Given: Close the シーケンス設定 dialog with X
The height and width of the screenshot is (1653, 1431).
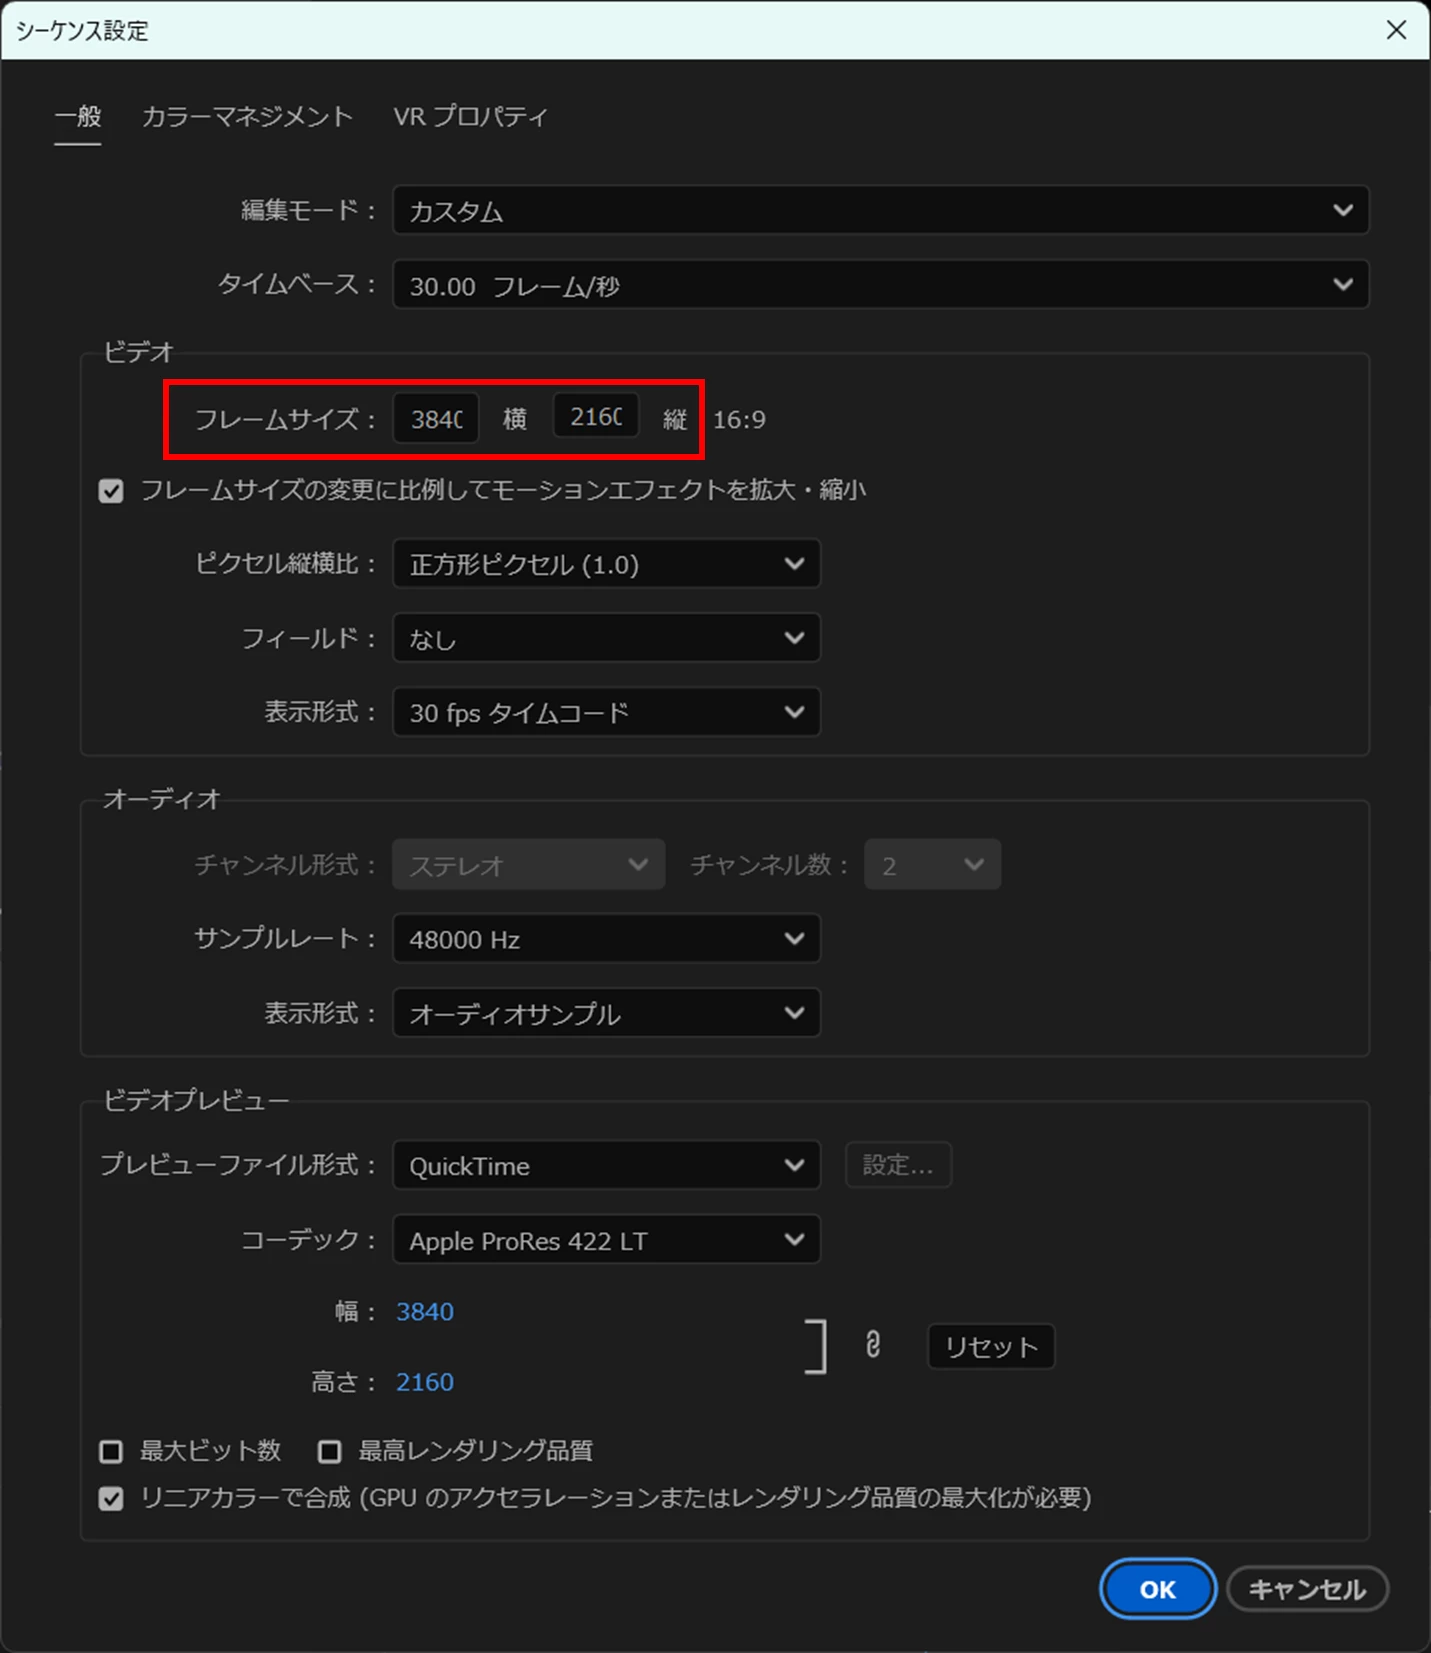Looking at the screenshot, I should click(x=1396, y=30).
